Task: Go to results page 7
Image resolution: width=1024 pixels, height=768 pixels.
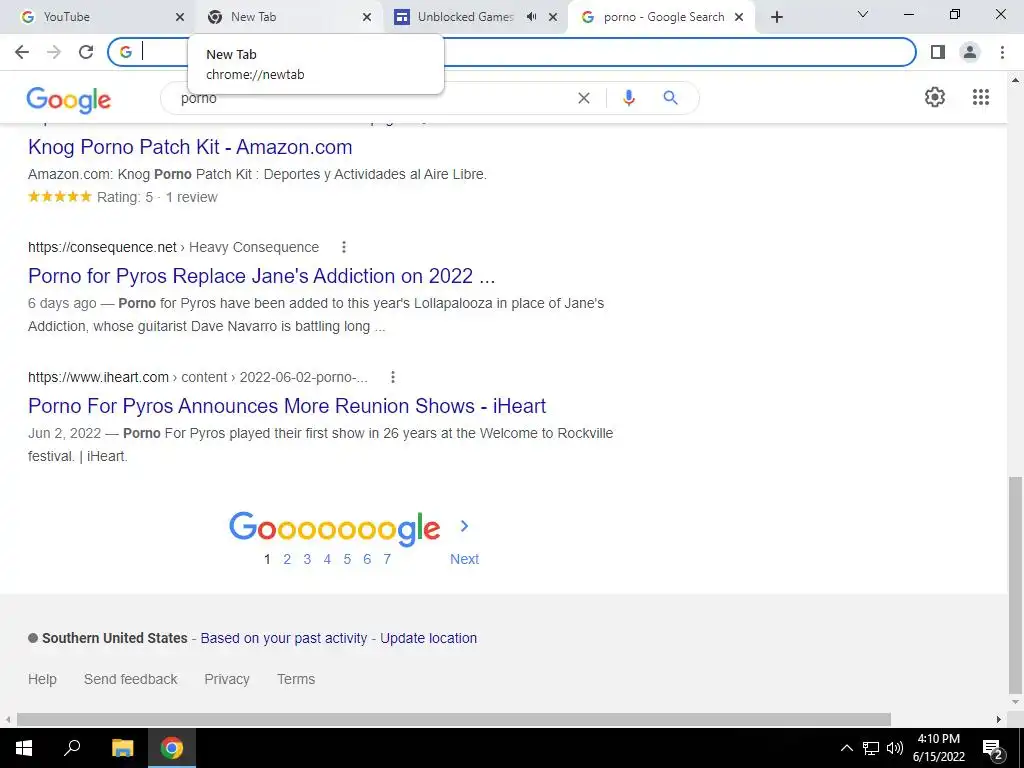Action: [x=387, y=559]
